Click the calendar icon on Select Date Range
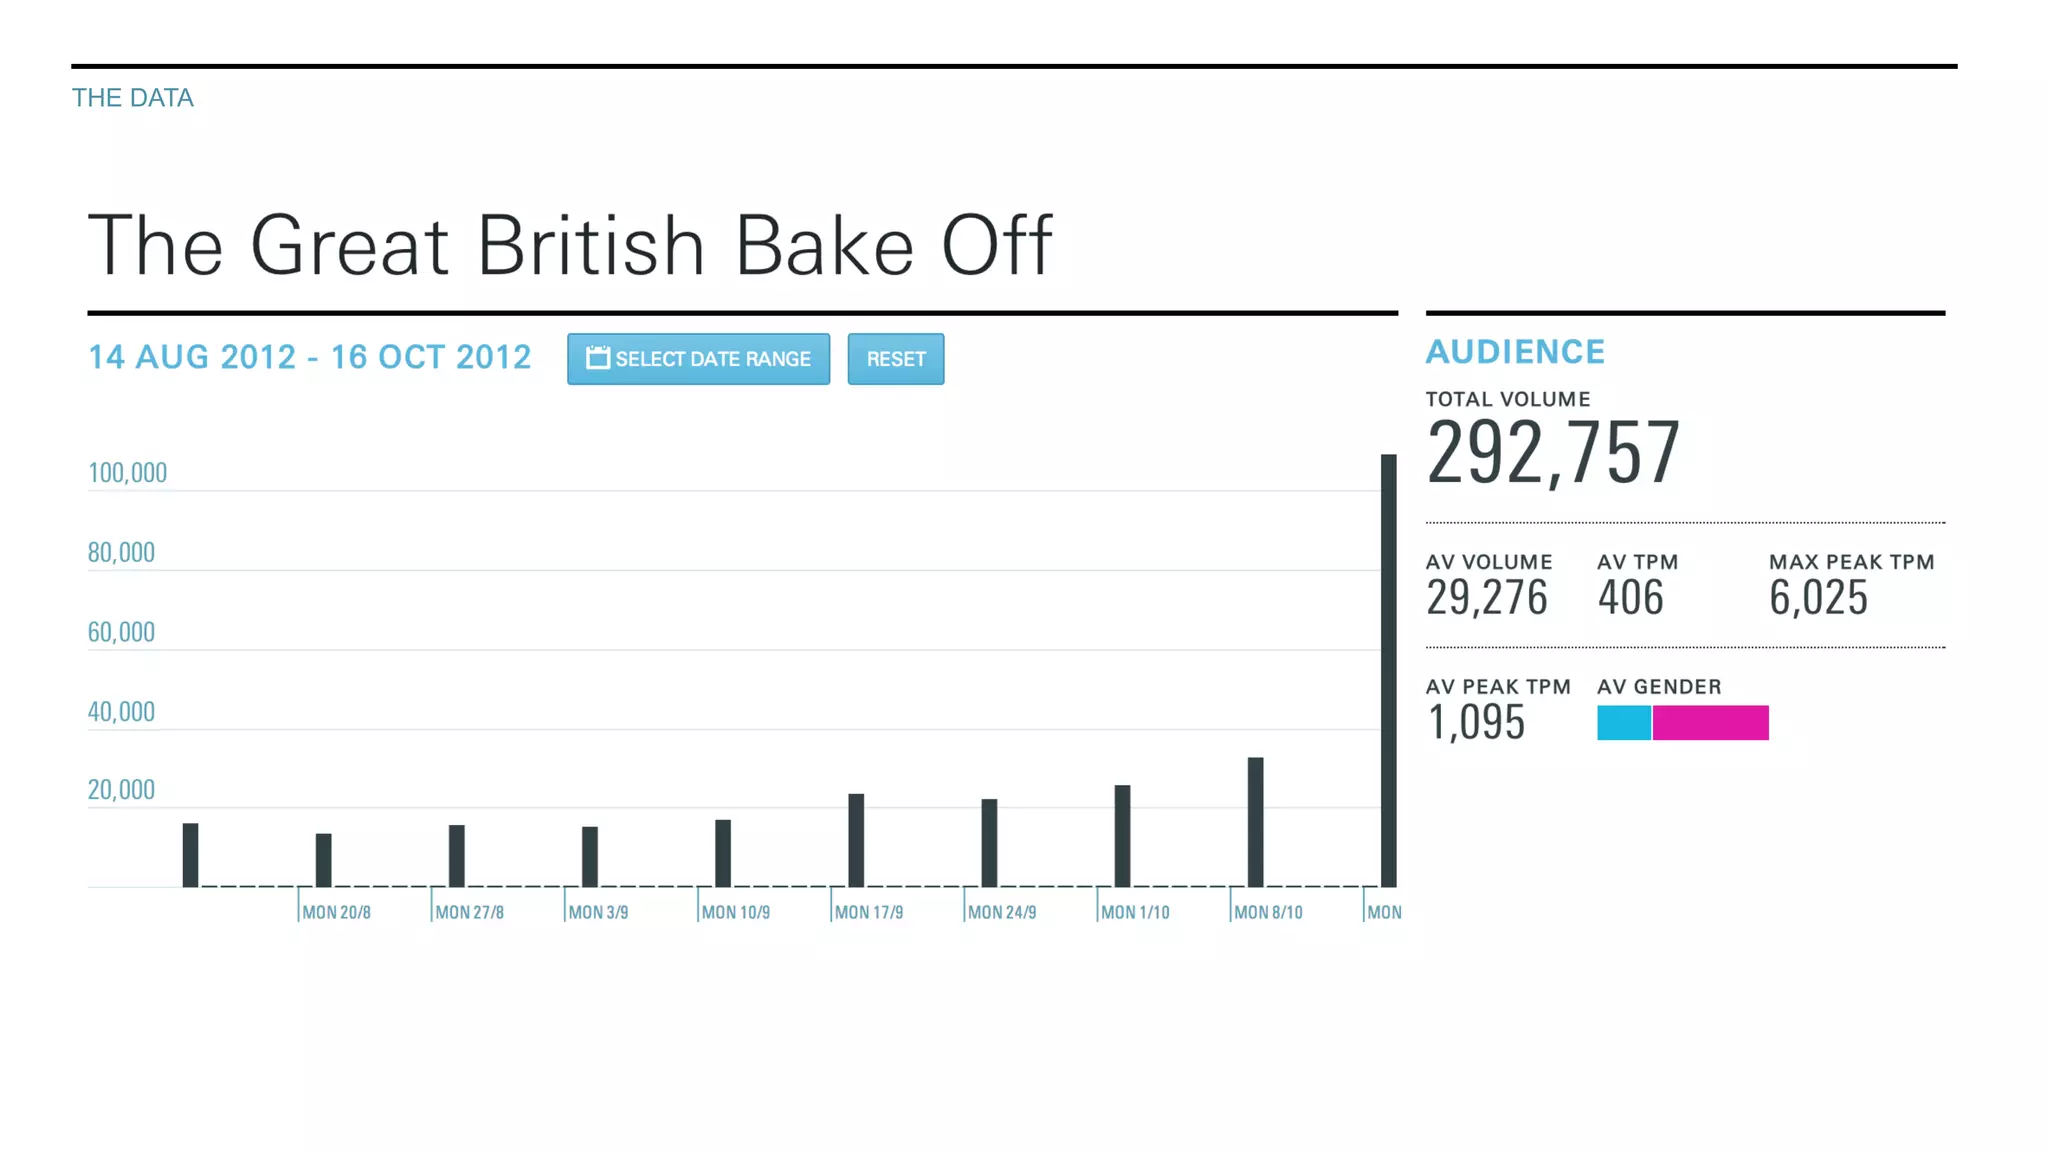 (597, 358)
